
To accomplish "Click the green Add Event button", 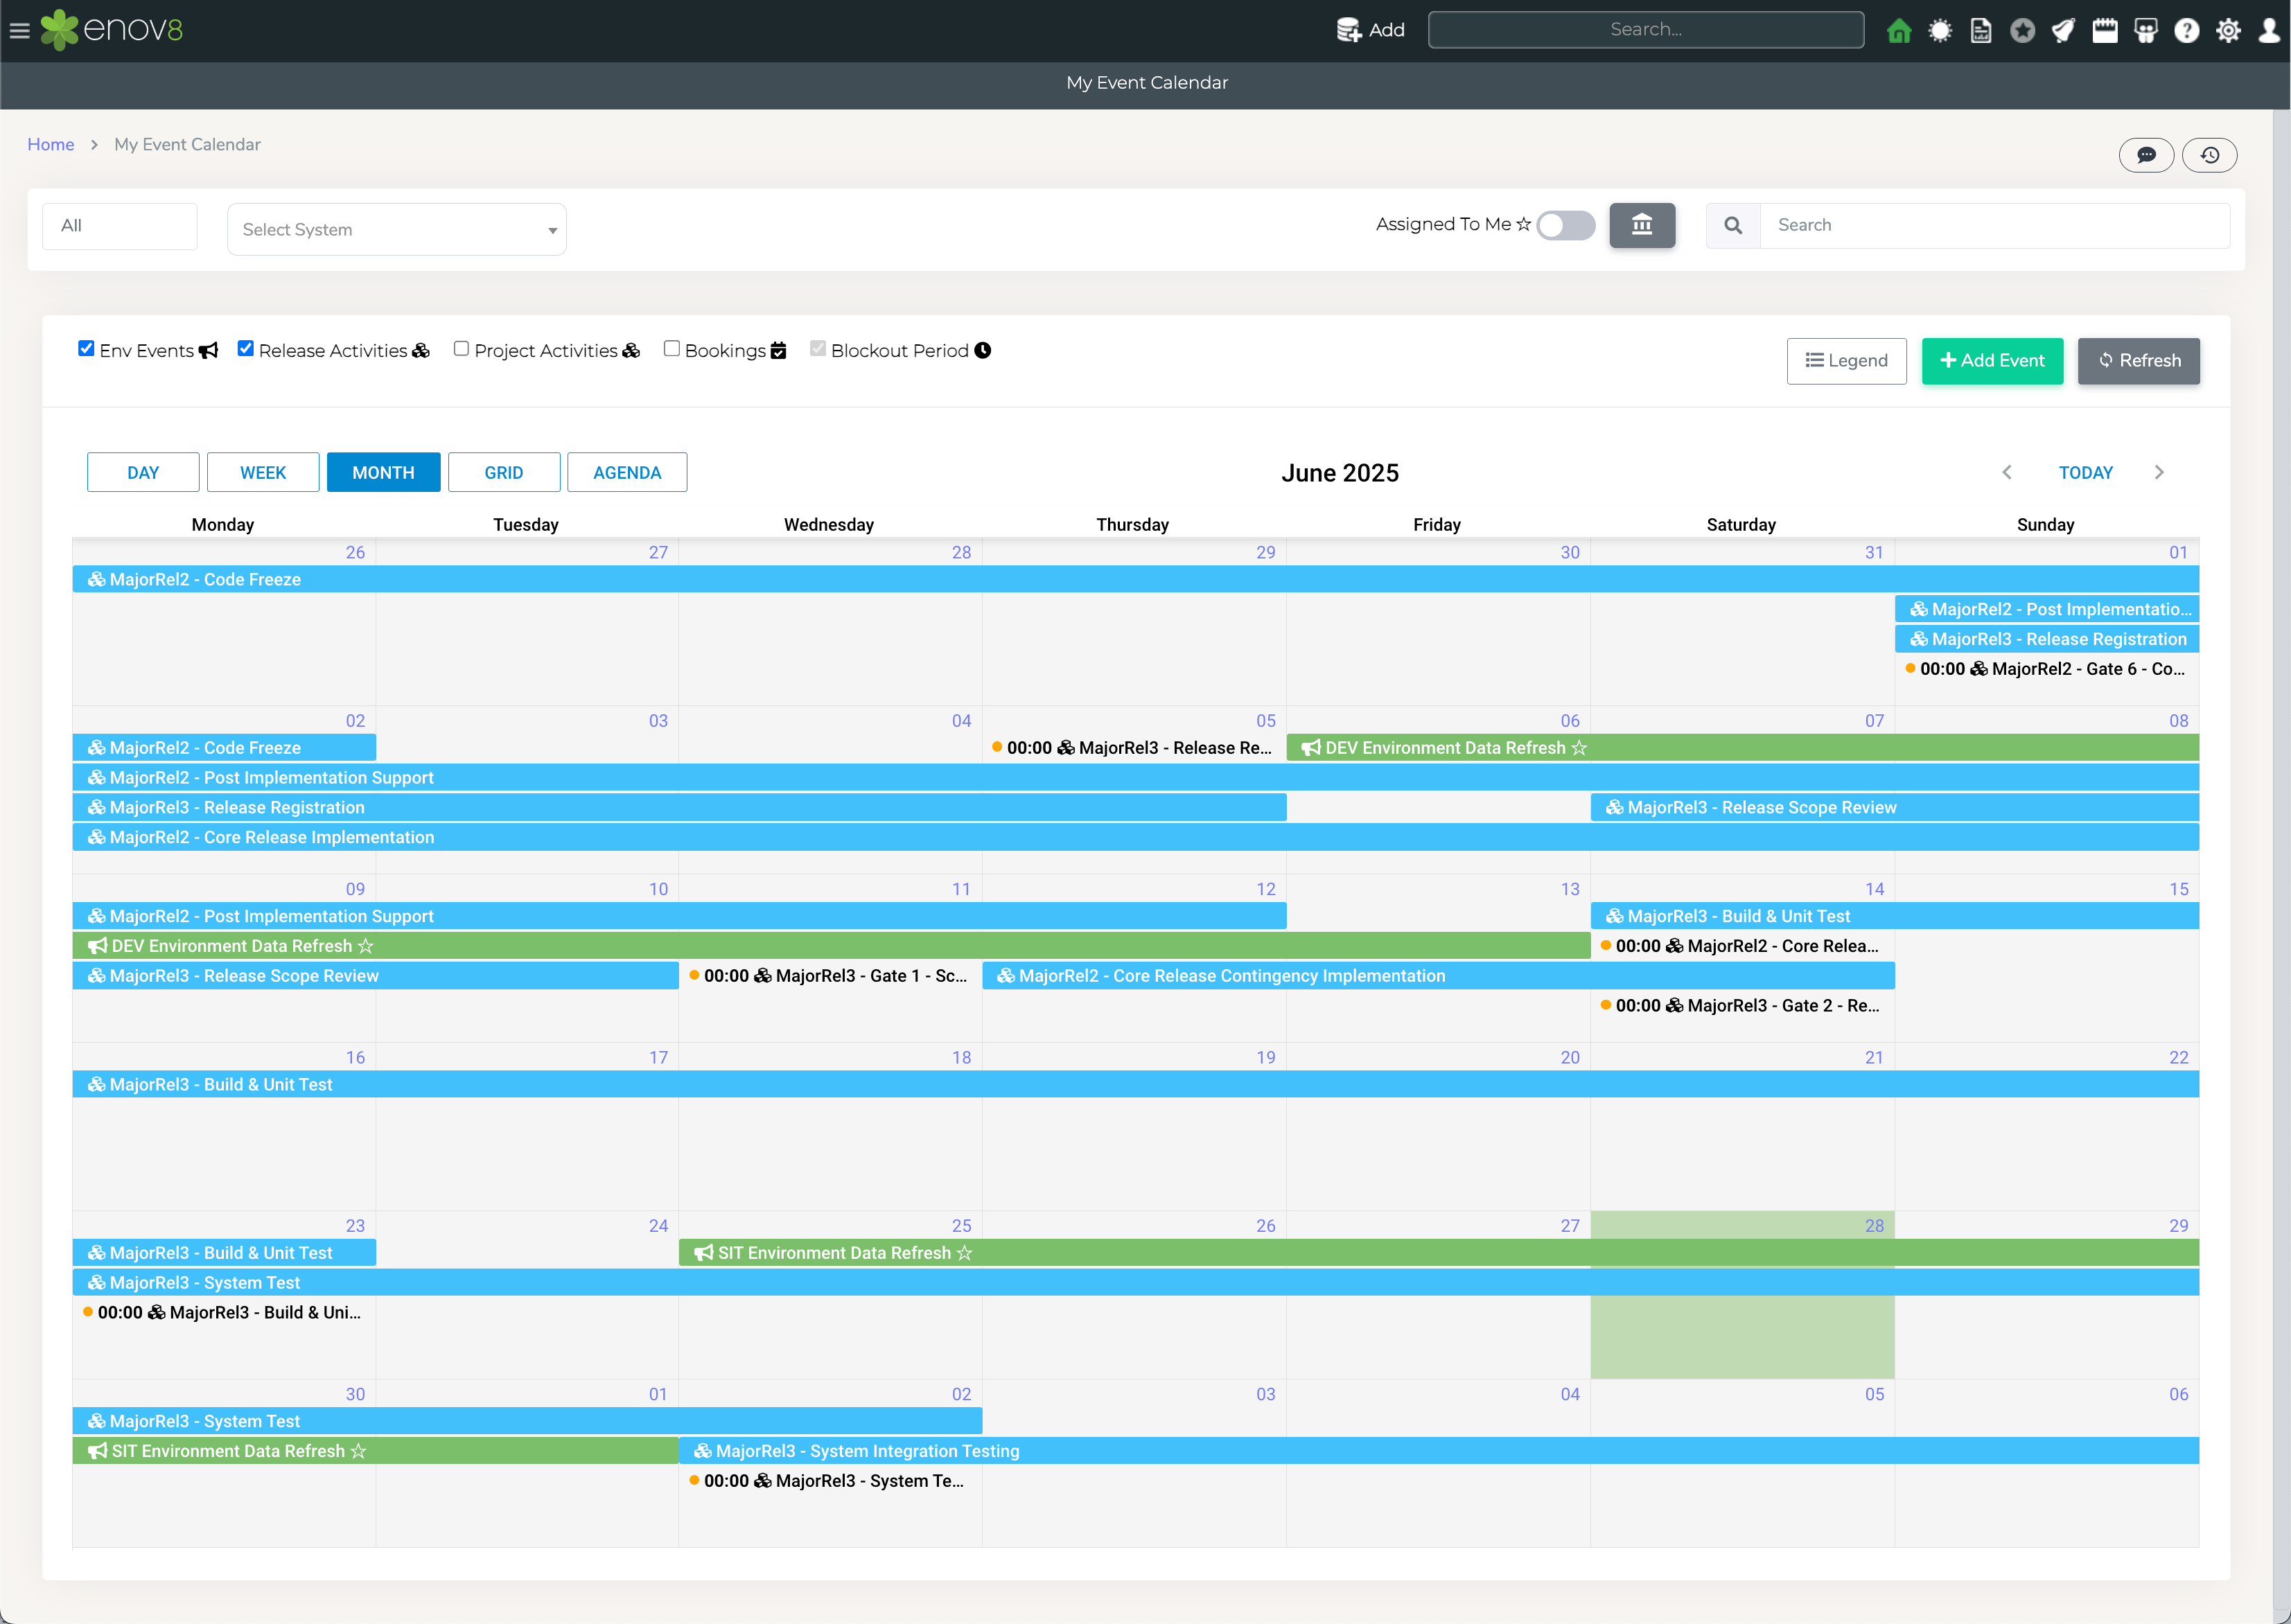I will (1992, 361).
